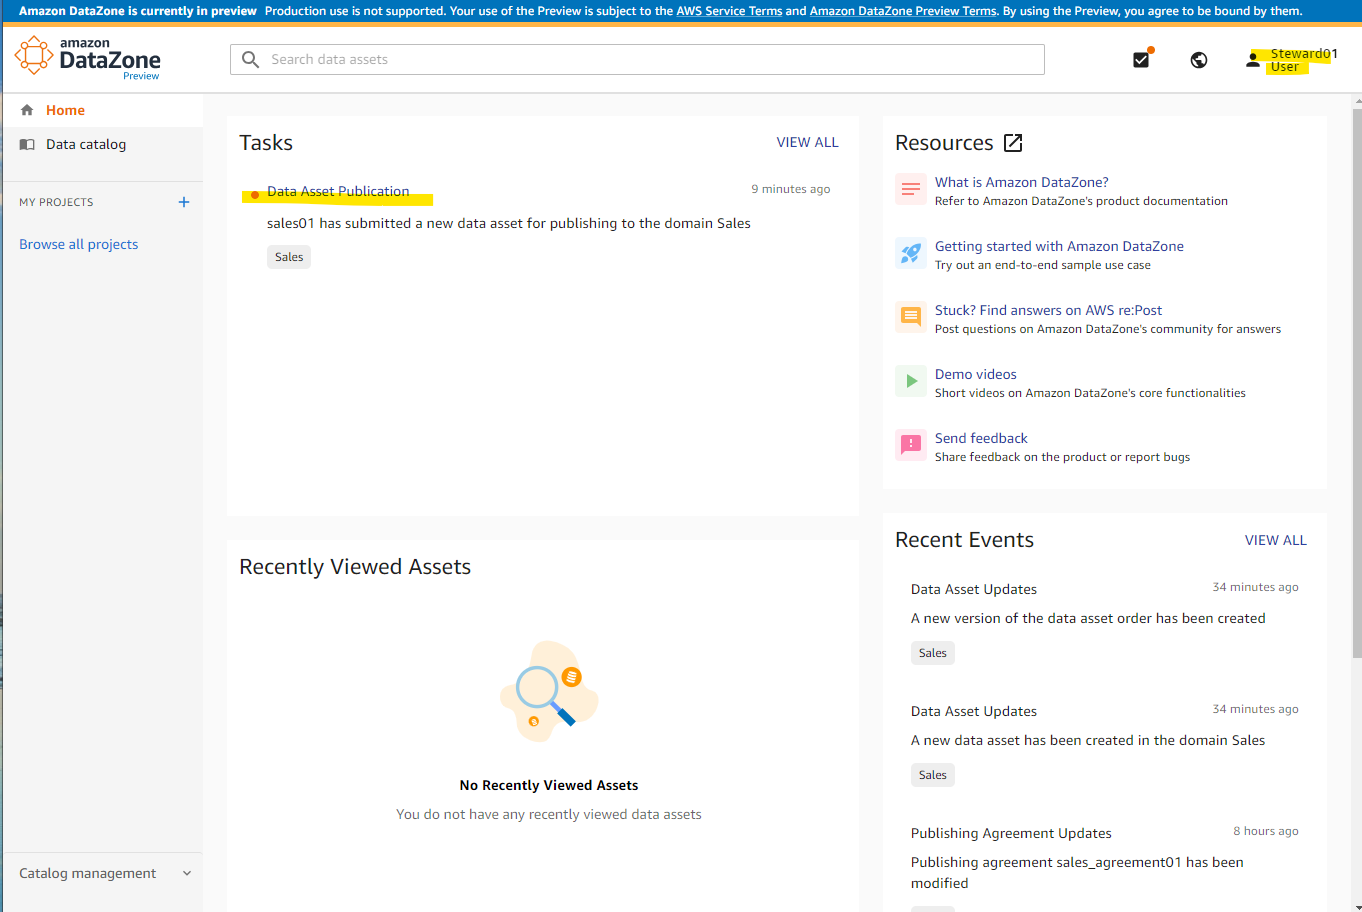Open Resources external link icon

(x=1013, y=143)
